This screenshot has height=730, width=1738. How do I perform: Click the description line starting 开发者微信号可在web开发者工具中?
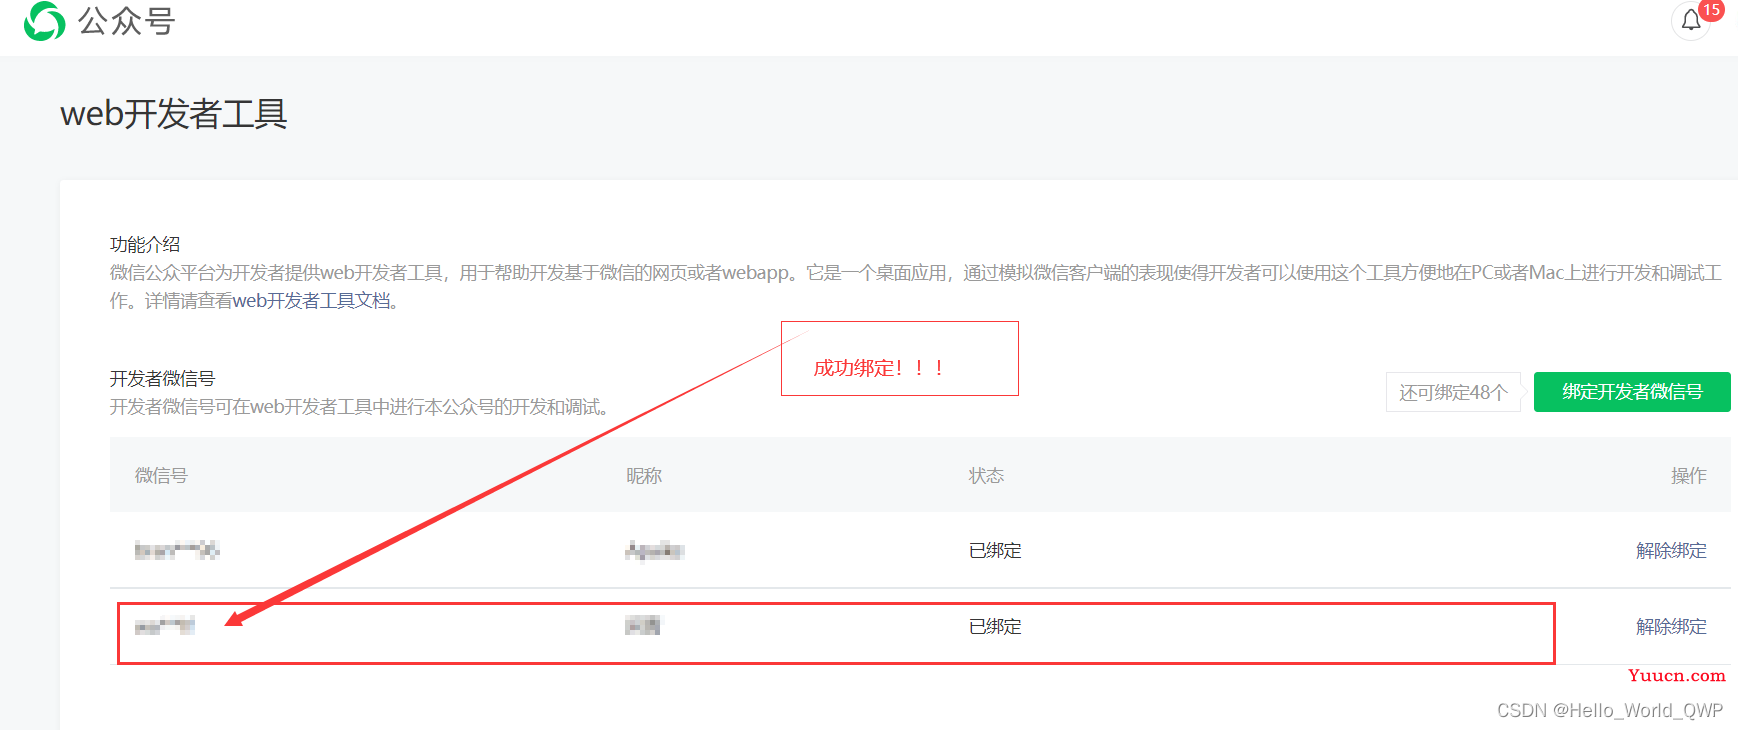[x=362, y=407]
